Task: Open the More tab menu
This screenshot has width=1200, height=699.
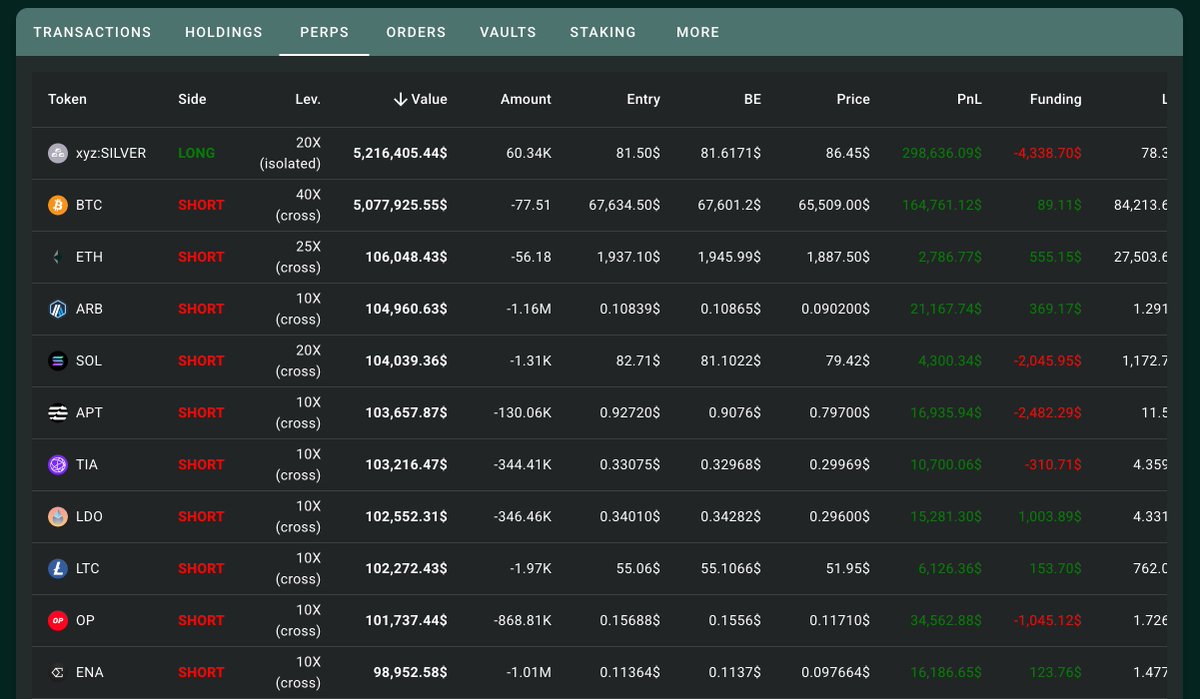Action: pyautogui.click(x=697, y=32)
